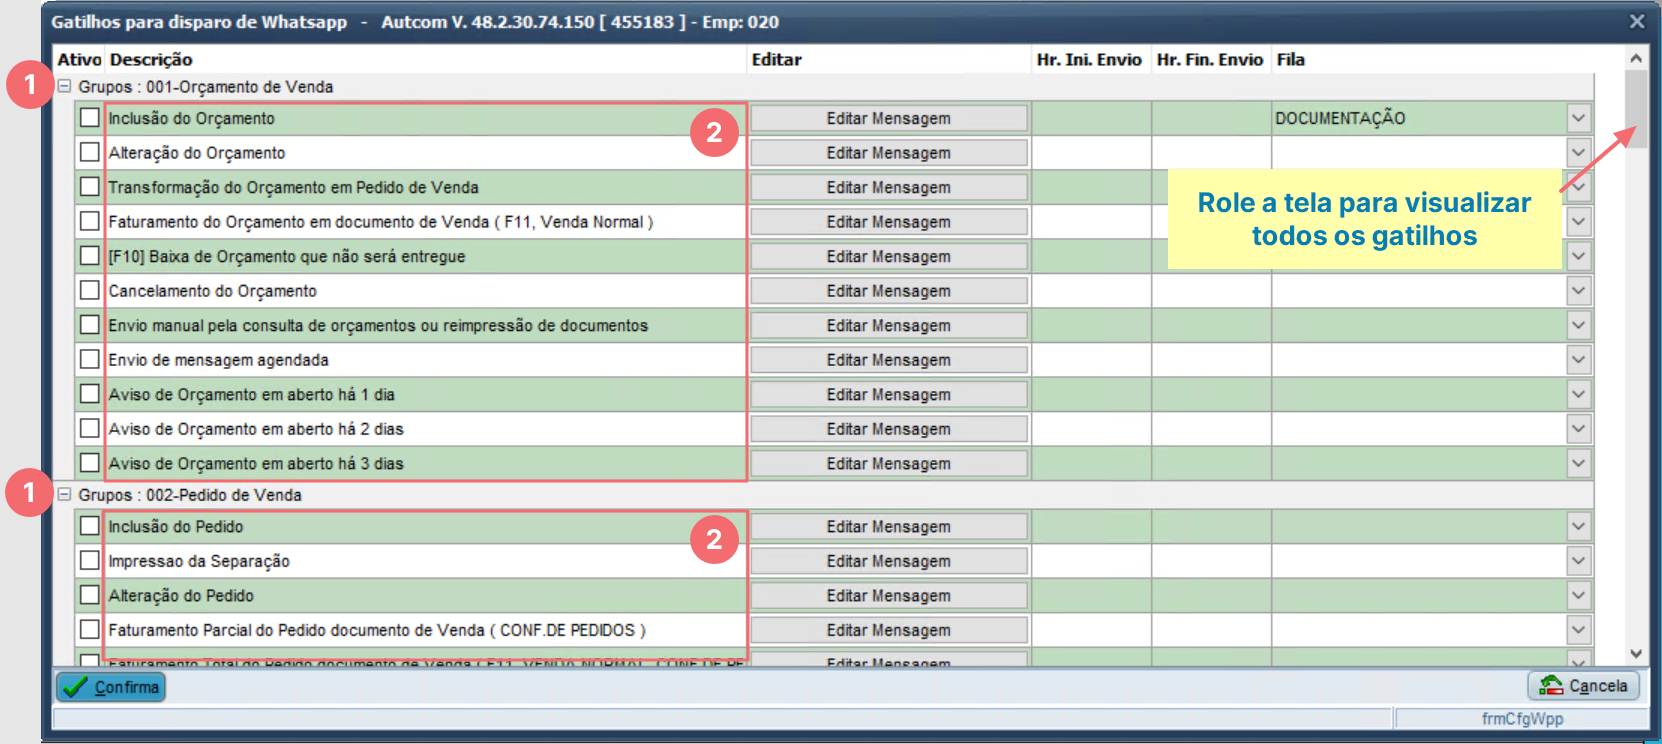Collapse the 001-Orçamento de Venda group
1662x744 pixels.
pyautogui.click(x=65, y=87)
